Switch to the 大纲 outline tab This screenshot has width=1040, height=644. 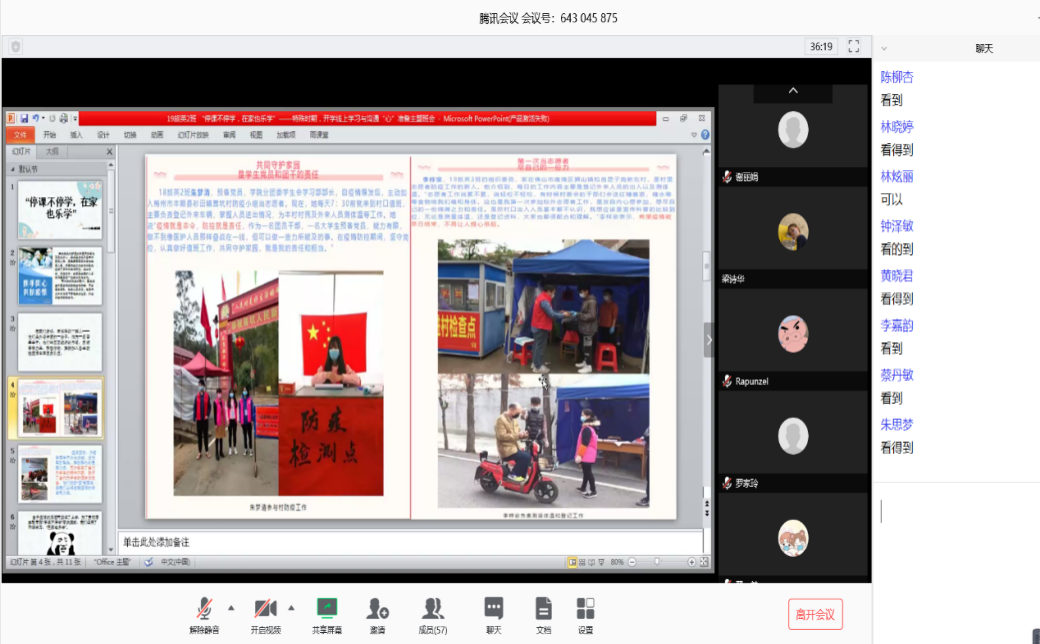click(51, 151)
